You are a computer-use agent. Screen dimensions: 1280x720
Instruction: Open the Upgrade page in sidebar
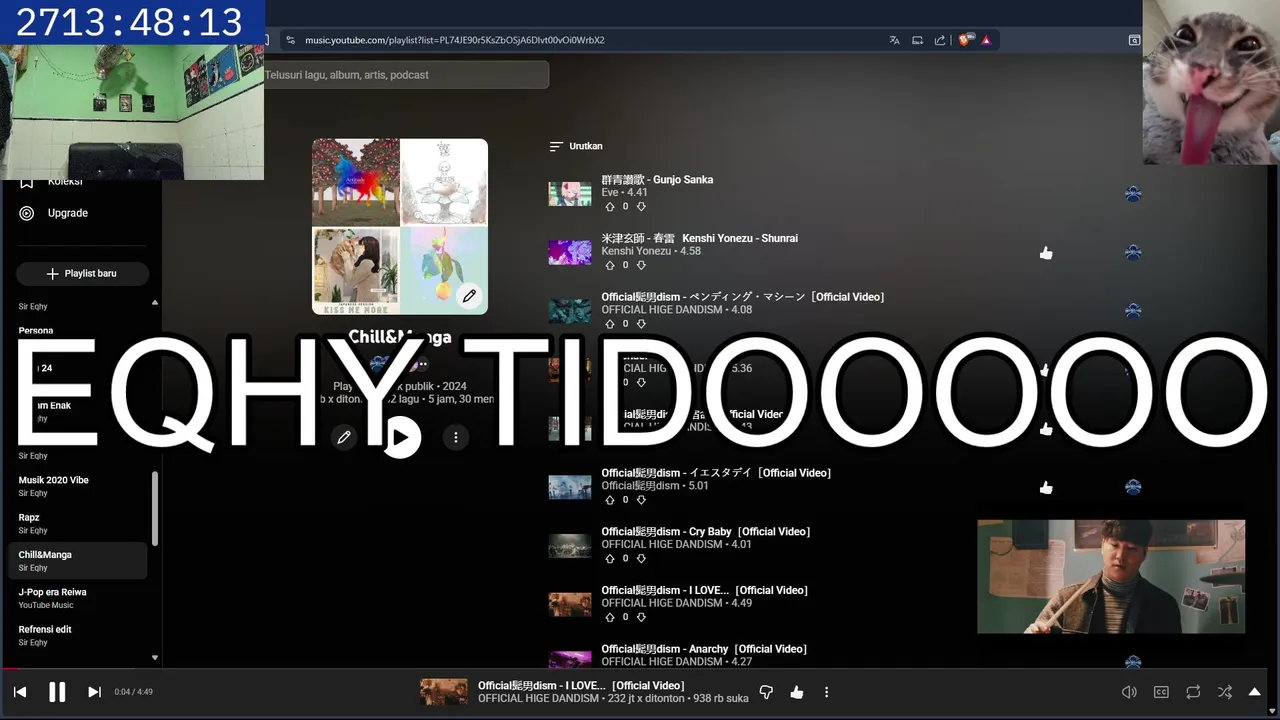(68, 213)
